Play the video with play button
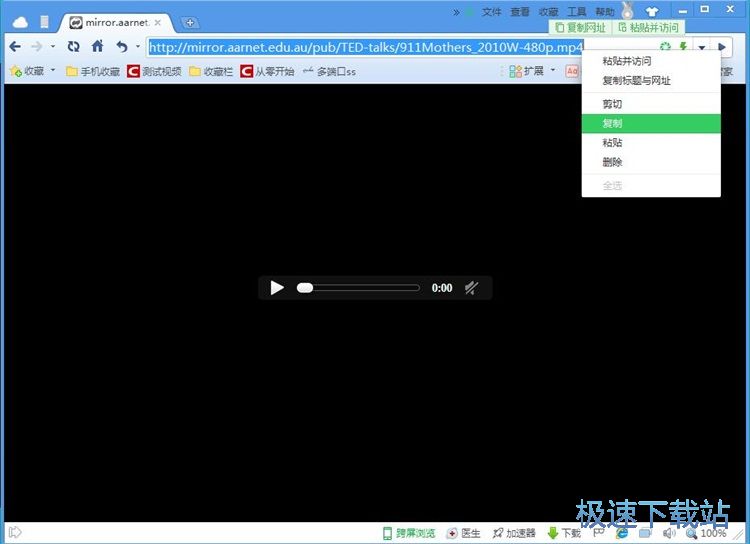This screenshot has height=544, width=750. pos(277,288)
